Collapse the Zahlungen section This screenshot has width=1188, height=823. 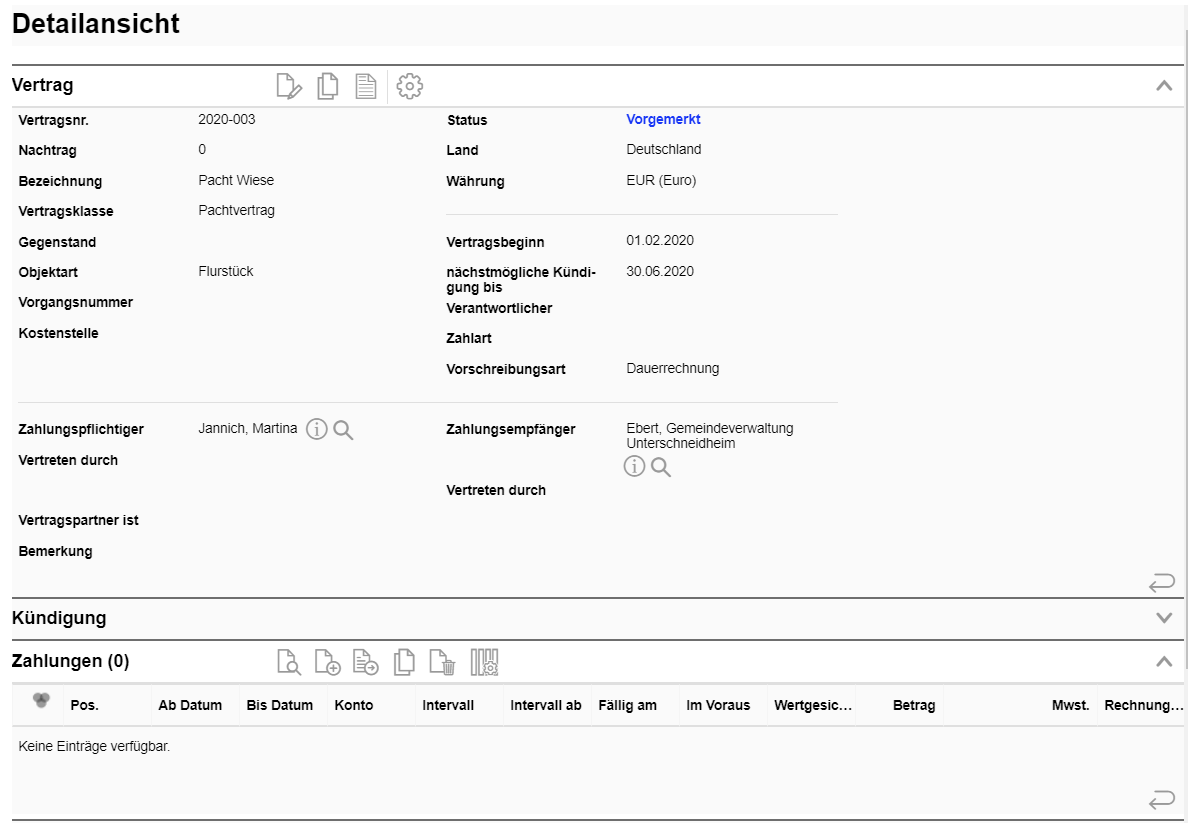1163,661
